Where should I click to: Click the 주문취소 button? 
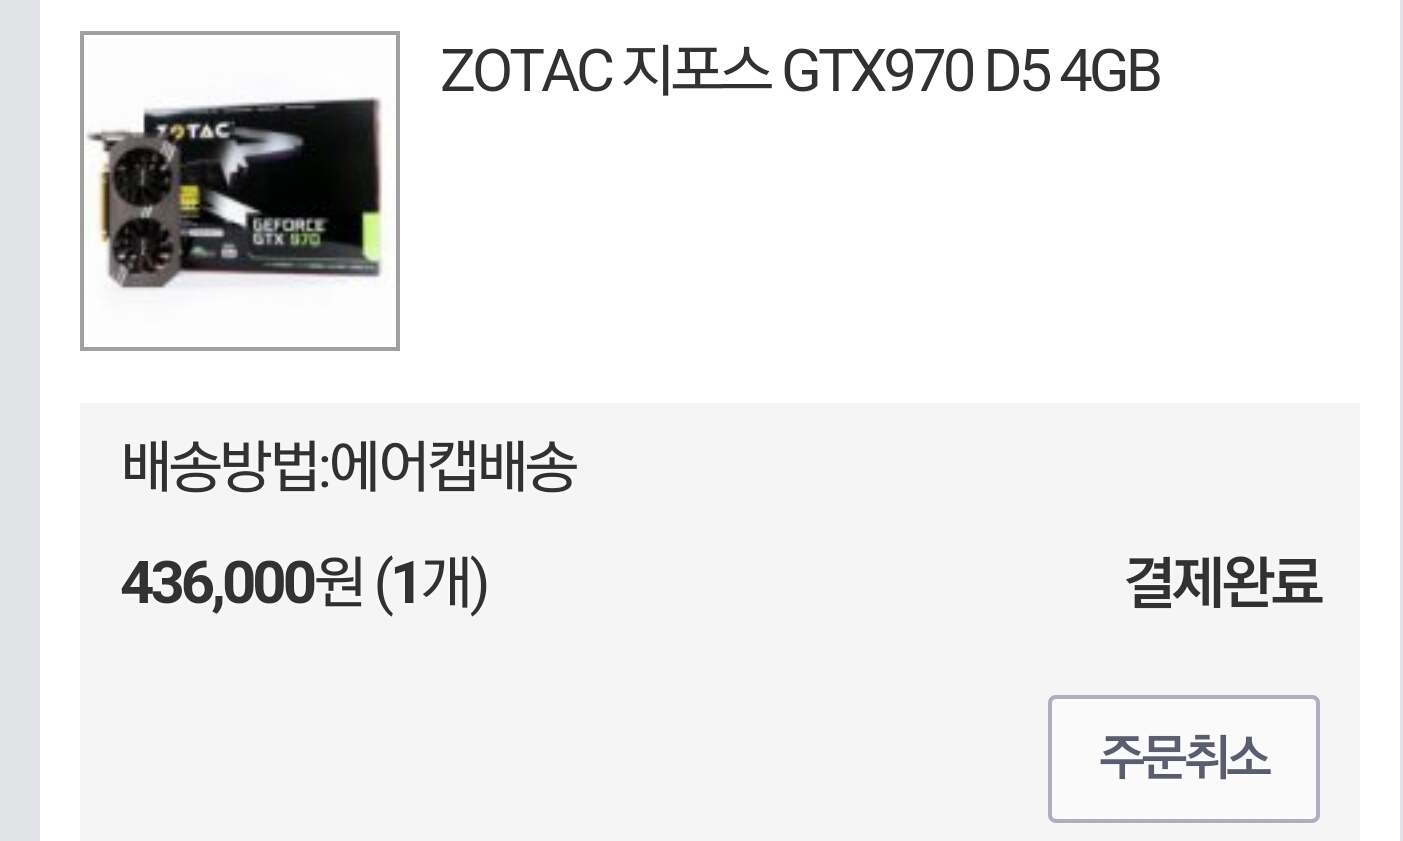coord(1184,759)
